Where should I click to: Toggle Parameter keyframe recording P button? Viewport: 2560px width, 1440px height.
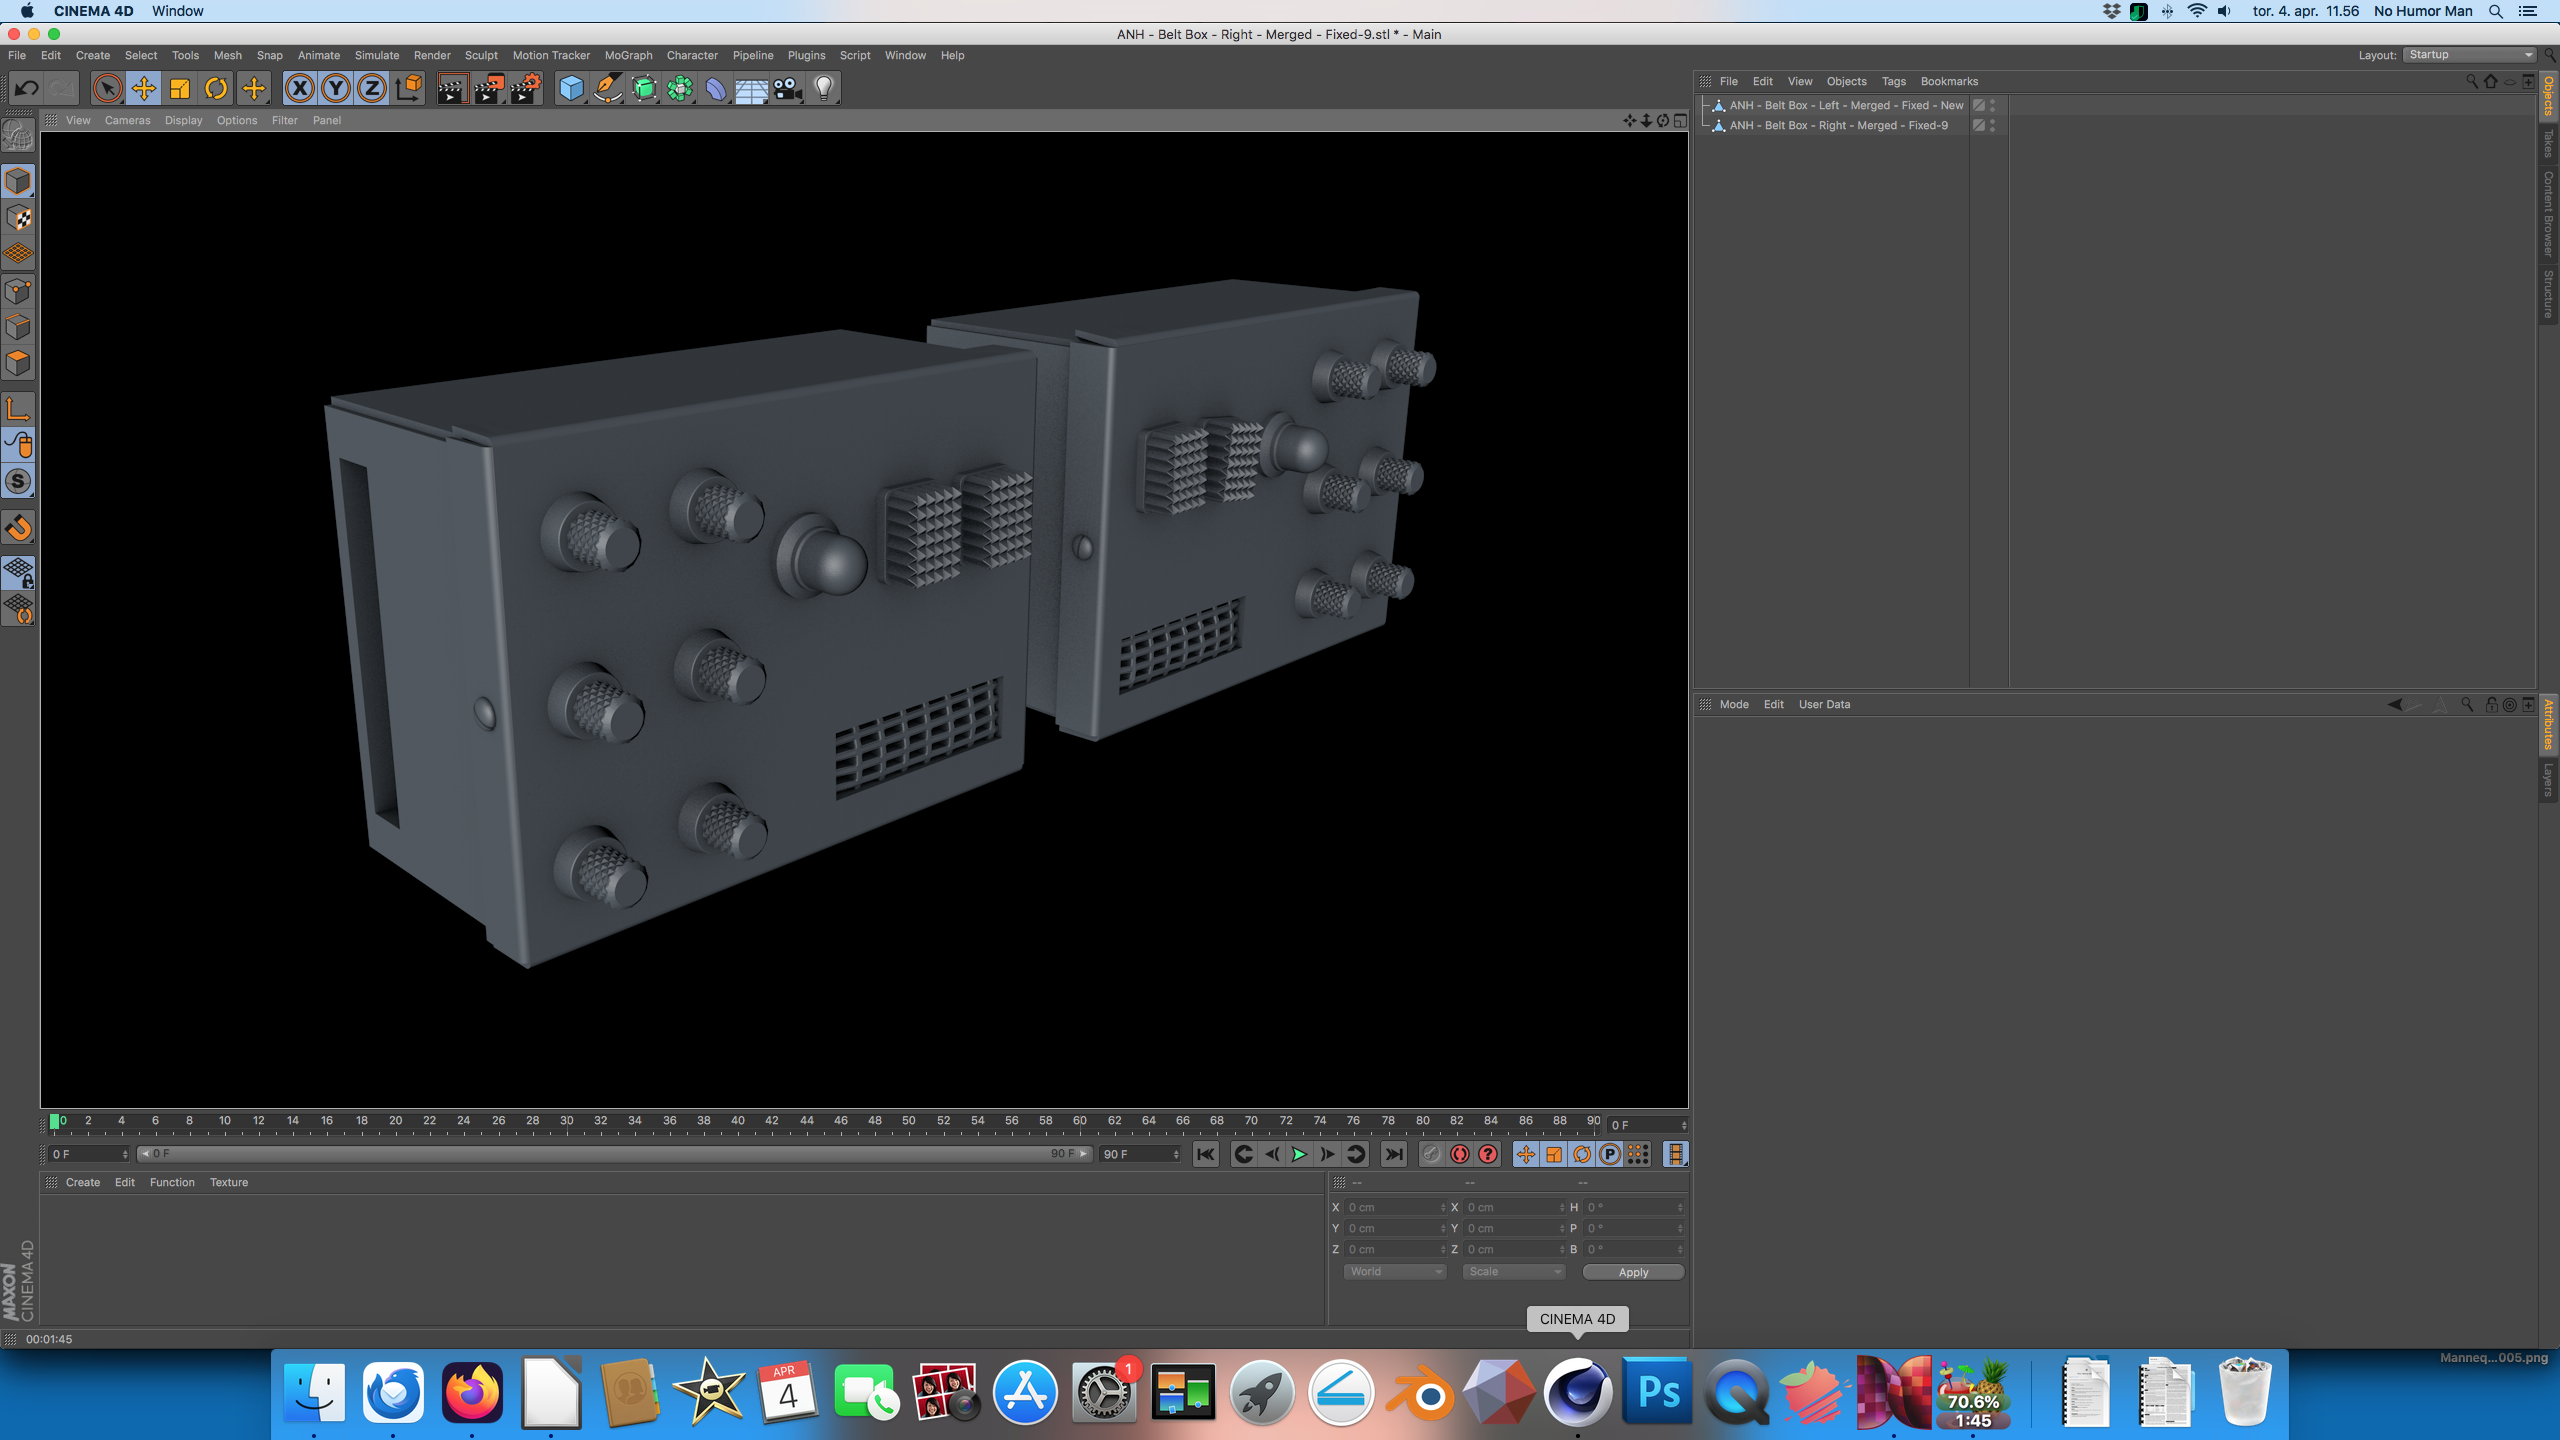click(x=1609, y=1154)
